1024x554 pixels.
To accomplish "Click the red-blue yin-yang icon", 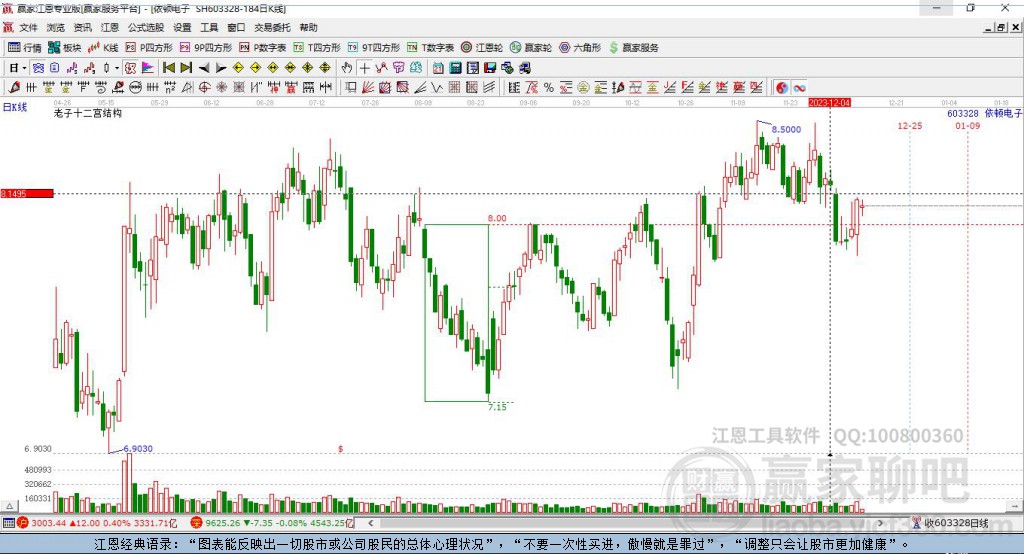I will pos(782,88).
